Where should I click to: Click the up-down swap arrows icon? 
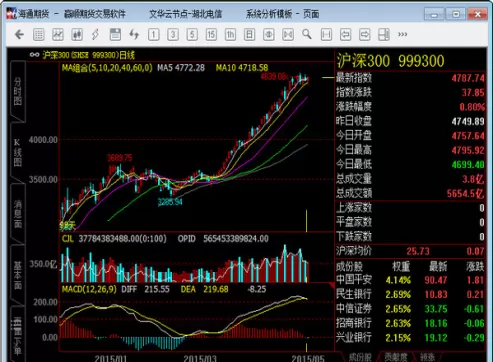134,34
